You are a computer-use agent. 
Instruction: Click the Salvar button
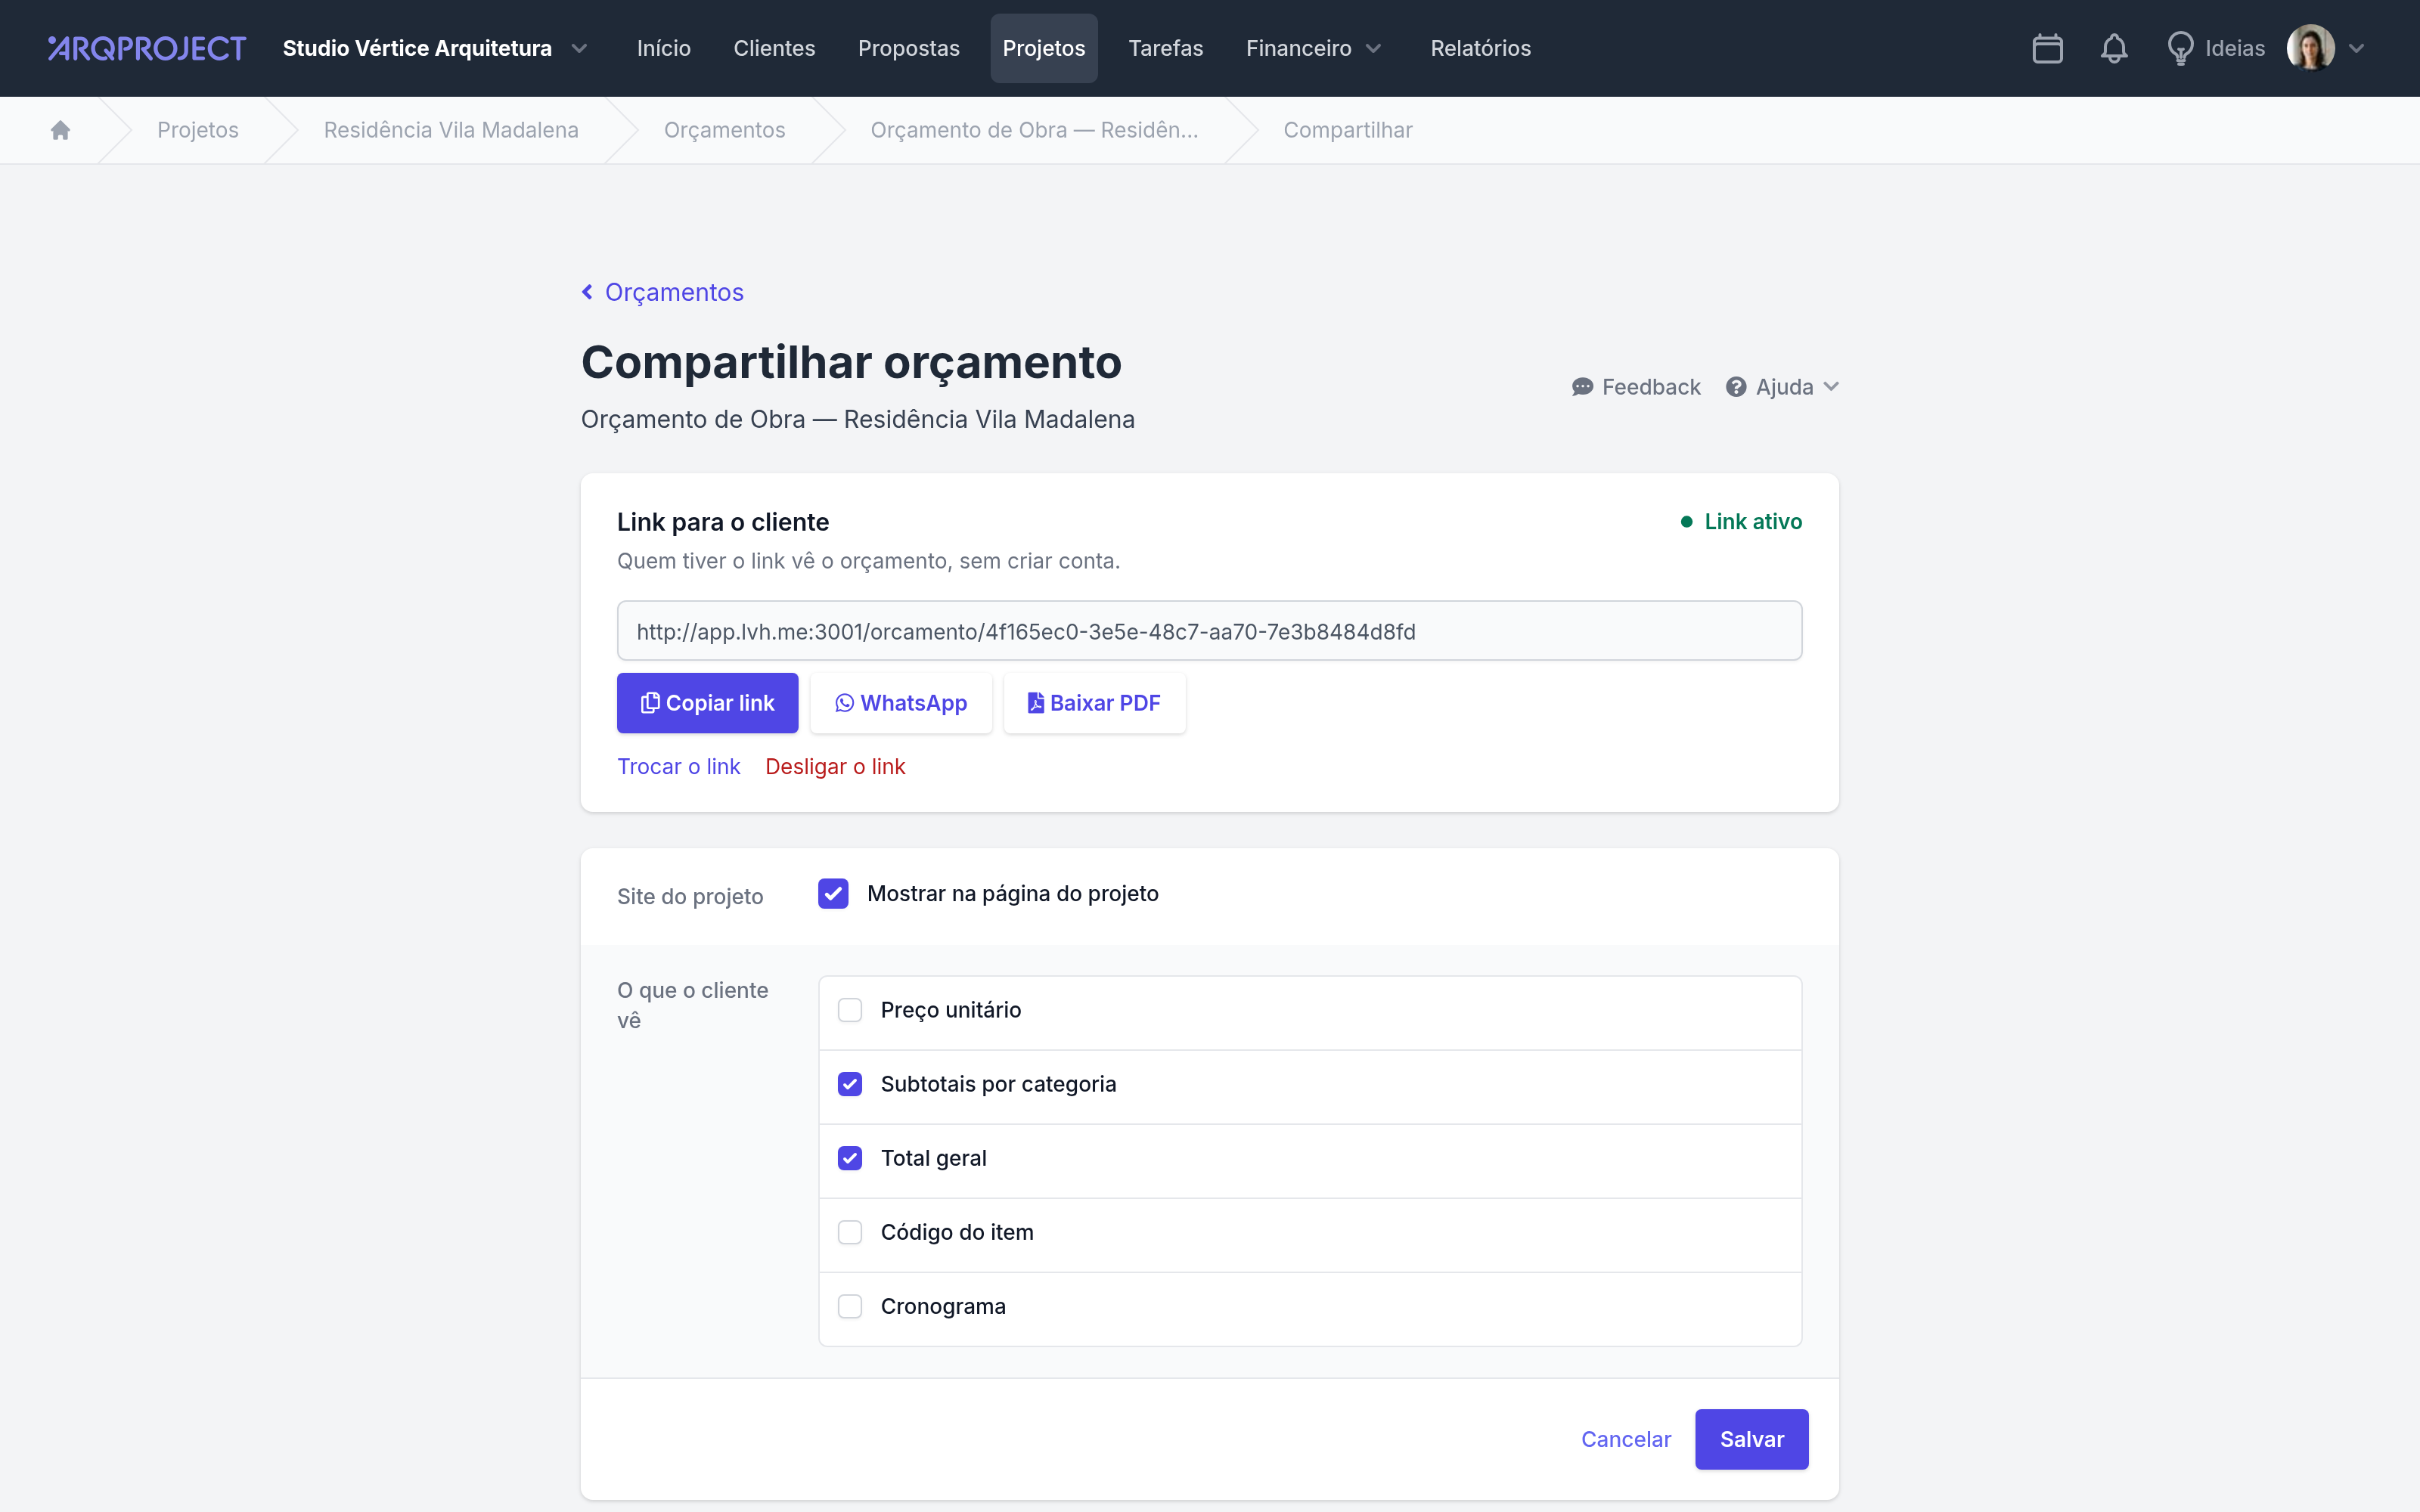pyautogui.click(x=1752, y=1439)
